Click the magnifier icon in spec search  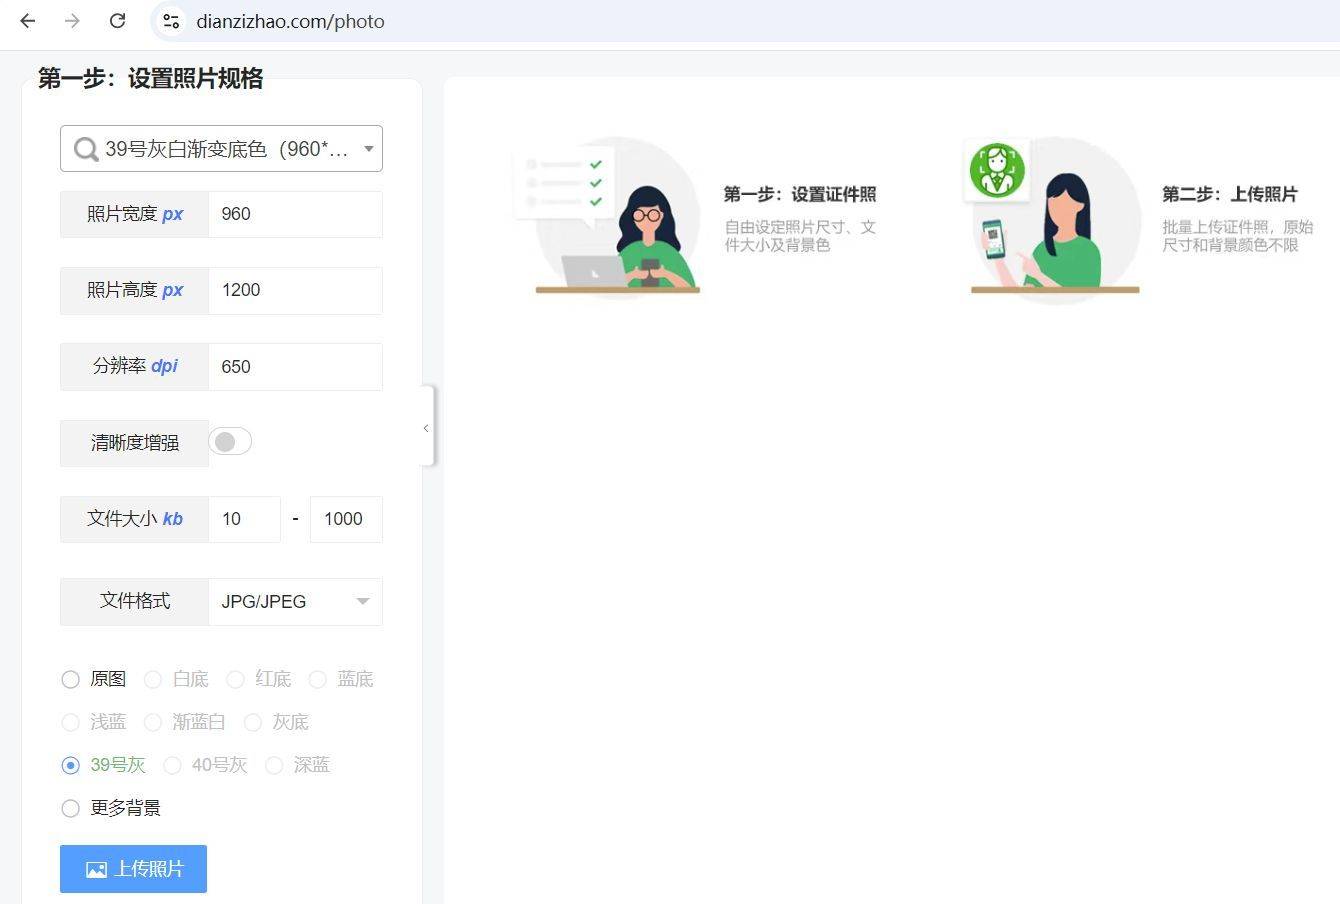point(86,150)
